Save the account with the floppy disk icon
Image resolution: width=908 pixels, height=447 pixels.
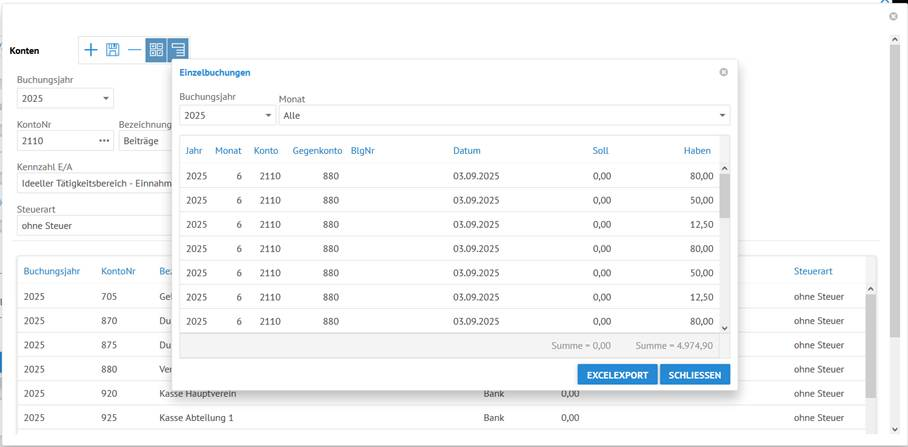pos(113,49)
